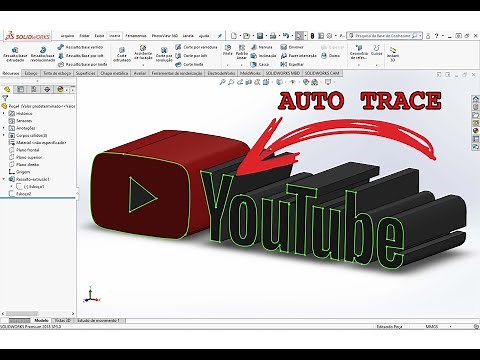
Task: Open the DisplayManager tab icon
Action: pos(60,89)
